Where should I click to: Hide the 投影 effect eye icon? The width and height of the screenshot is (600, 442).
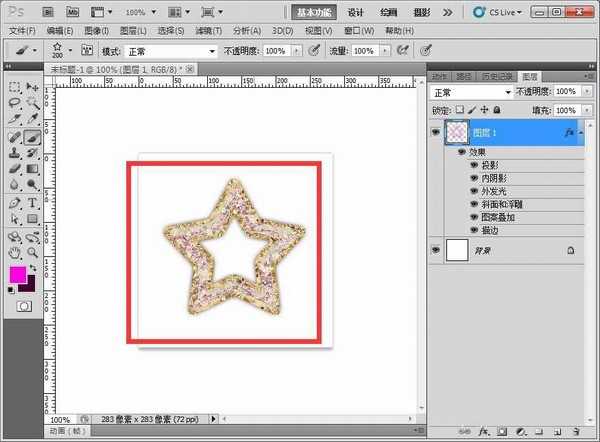coord(473,165)
